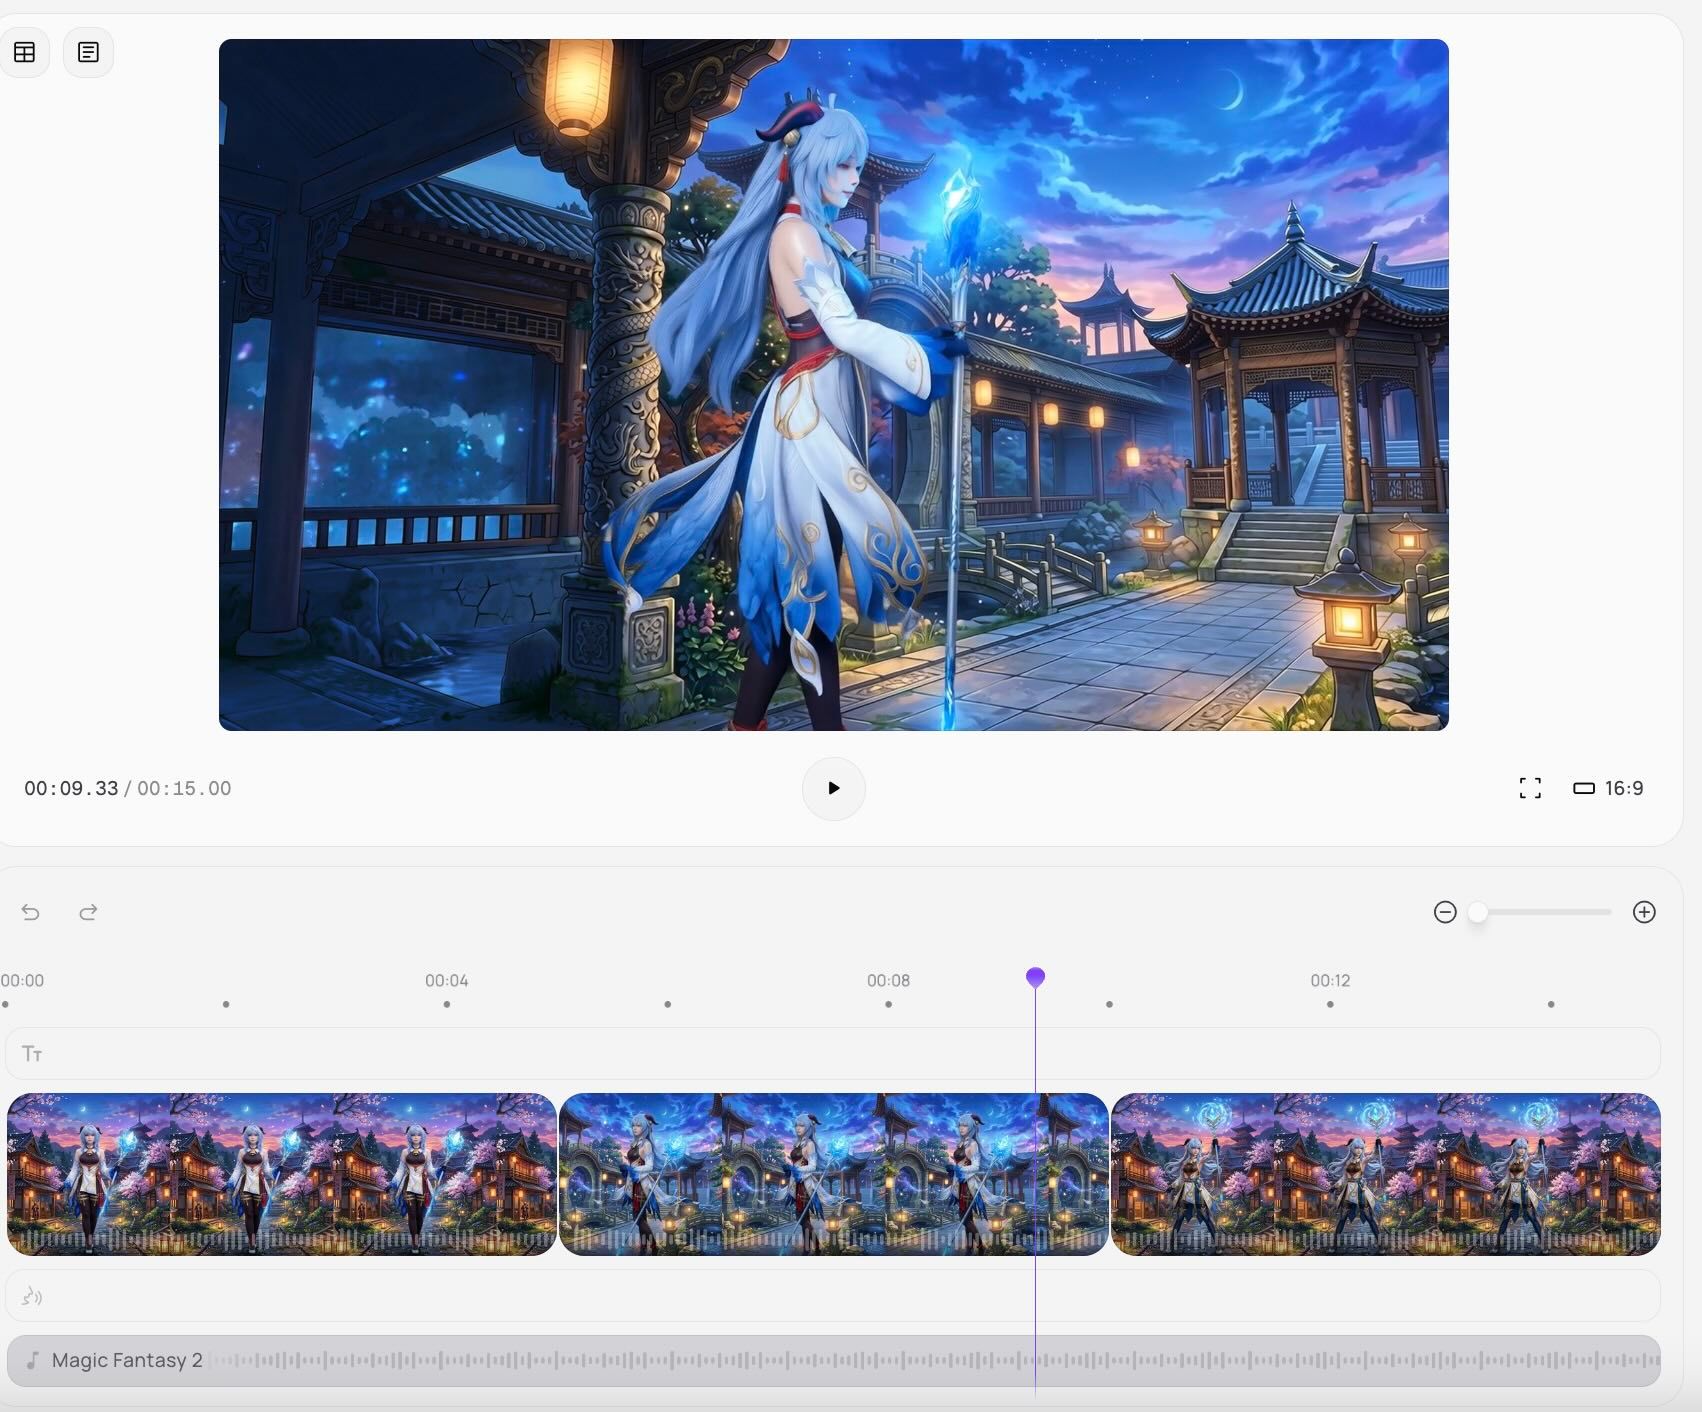Click the video preview canvas
1702x1412 pixels.
[x=833, y=385]
